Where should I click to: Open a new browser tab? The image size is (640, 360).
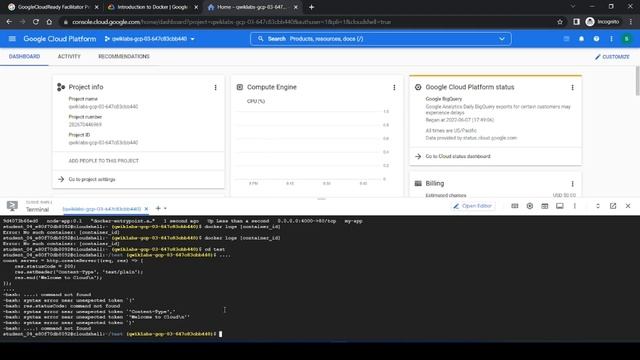[311, 7]
